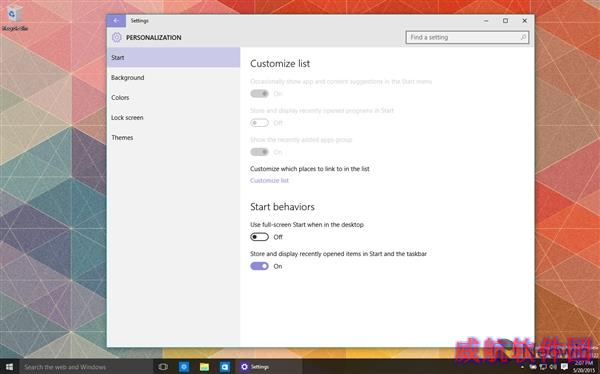Click the volume speaker tray icon
The width and height of the screenshot is (600, 374).
[553, 367]
